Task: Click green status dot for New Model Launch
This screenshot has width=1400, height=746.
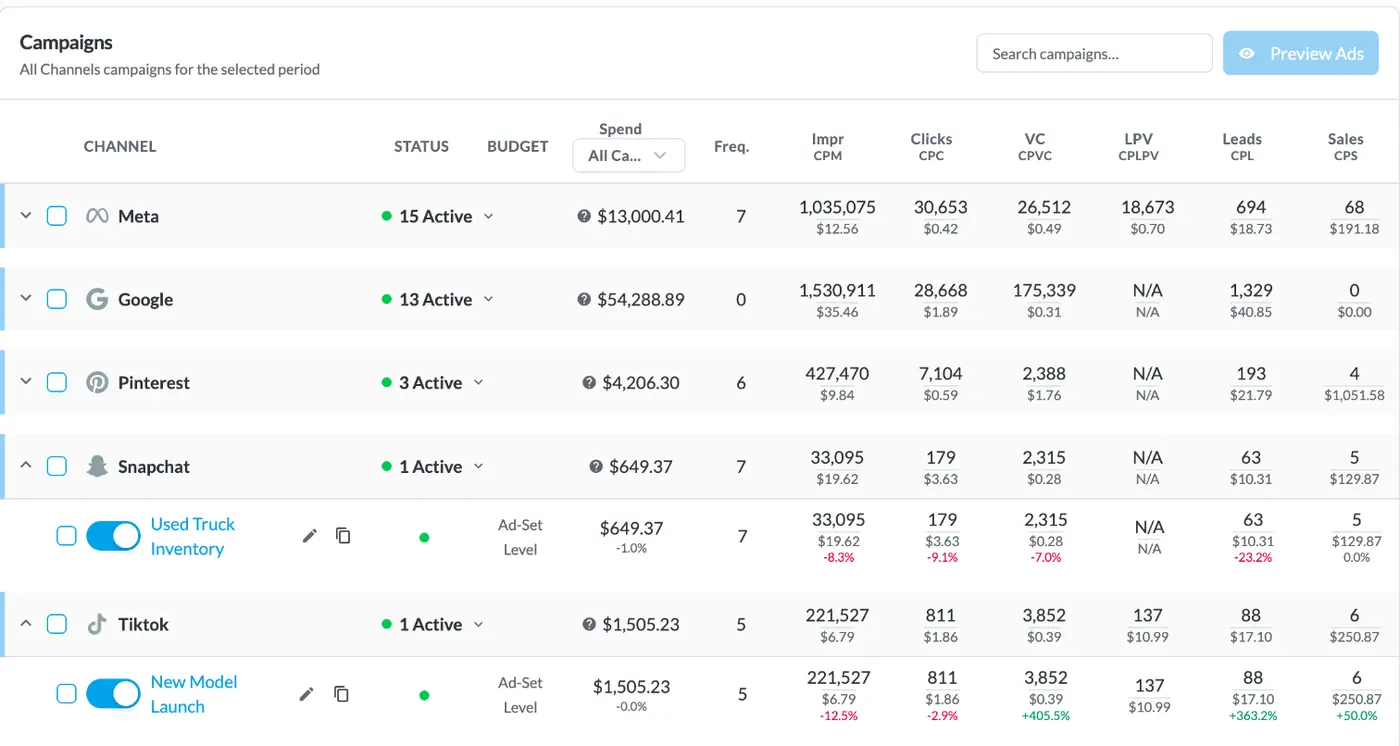Action: tap(424, 695)
